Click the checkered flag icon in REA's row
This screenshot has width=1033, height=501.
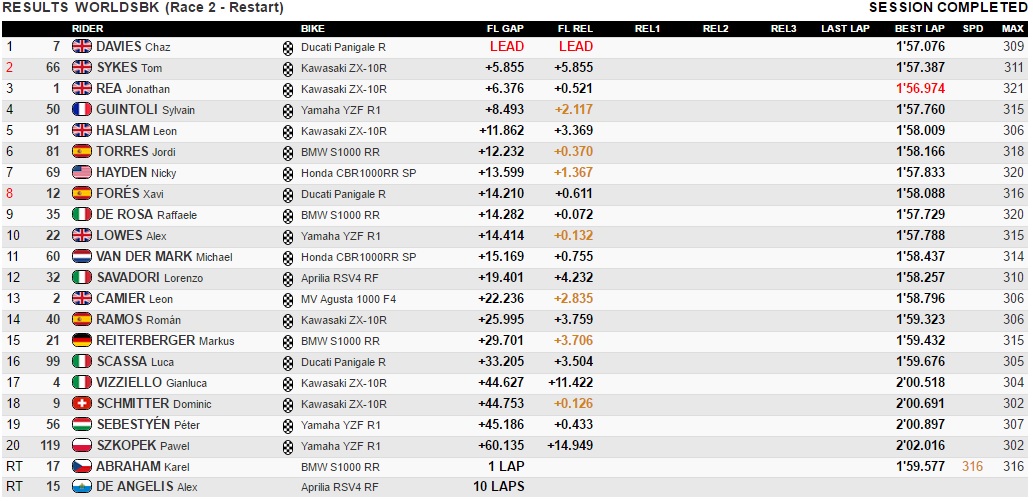coord(289,89)
